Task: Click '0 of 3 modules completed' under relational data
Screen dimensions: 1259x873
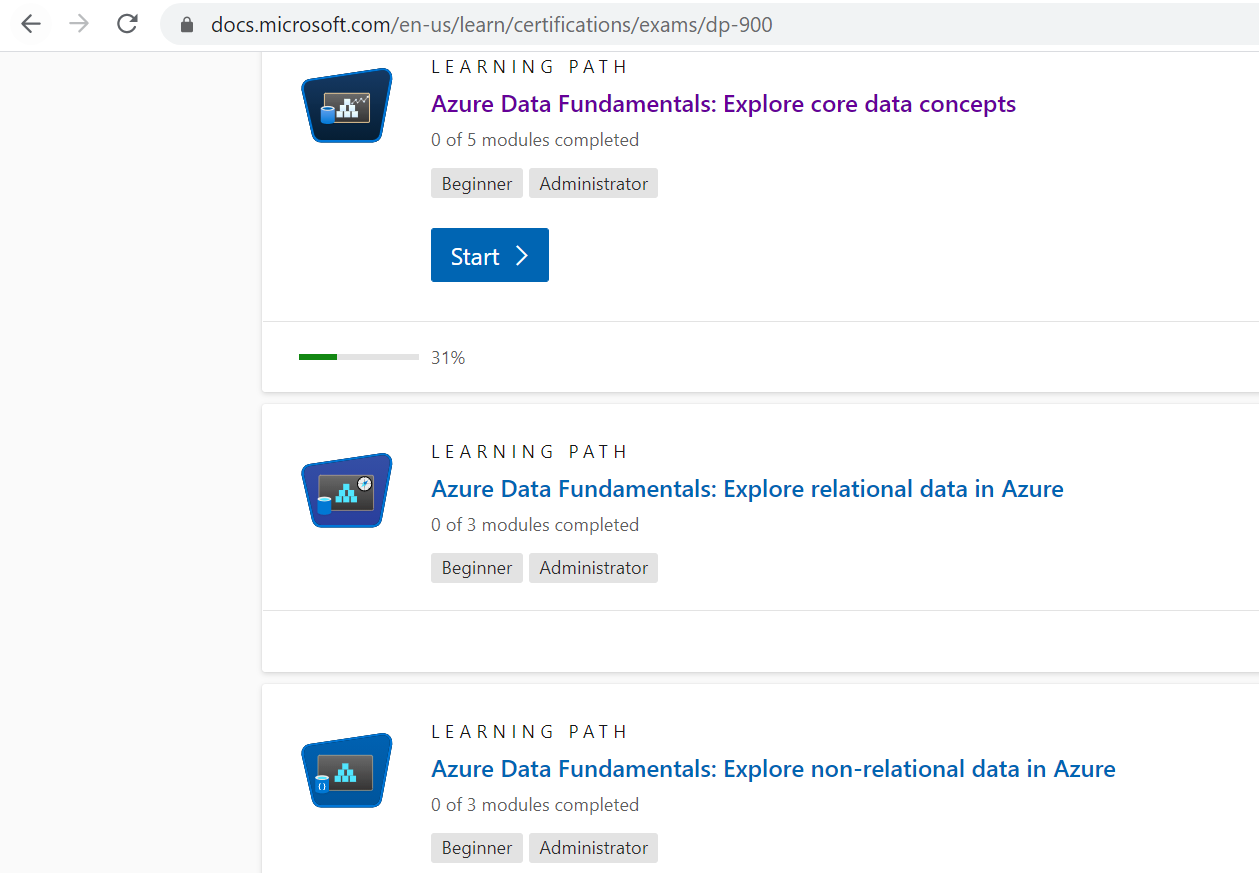Action: coord(535,525)
